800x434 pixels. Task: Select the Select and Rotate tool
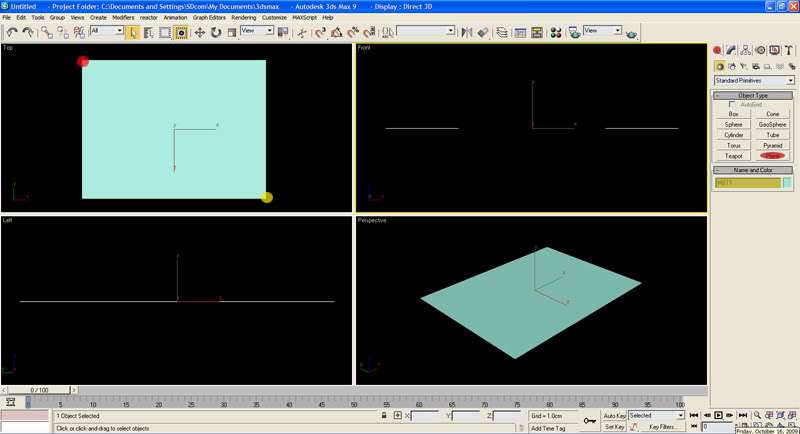215,32
